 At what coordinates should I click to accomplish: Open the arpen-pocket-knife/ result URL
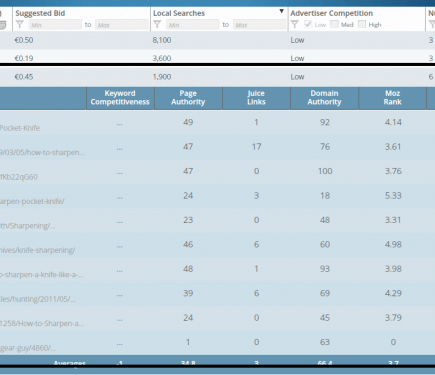(32, 201)
